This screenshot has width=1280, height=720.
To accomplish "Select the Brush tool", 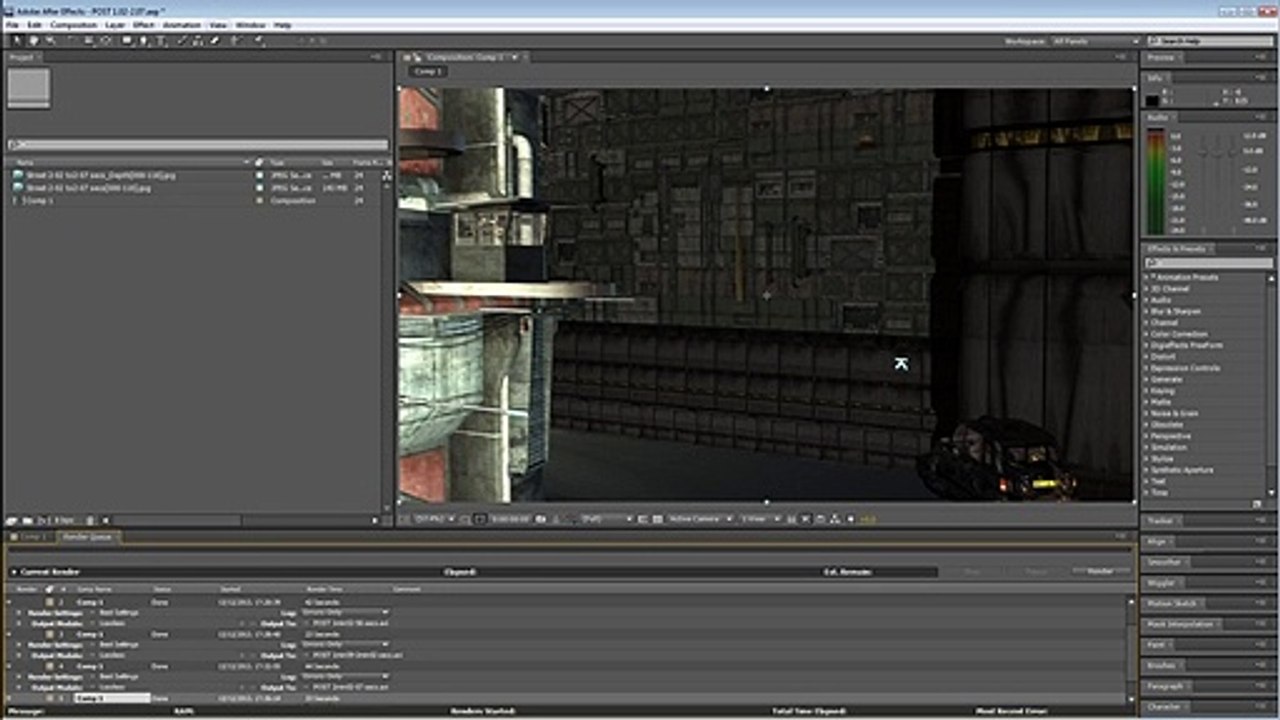I will 181,41.
